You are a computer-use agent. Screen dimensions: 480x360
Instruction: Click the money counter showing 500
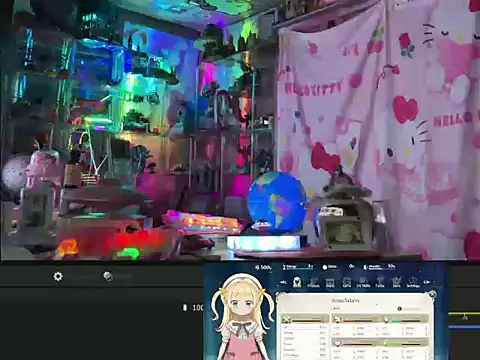(x=263, y=267)
